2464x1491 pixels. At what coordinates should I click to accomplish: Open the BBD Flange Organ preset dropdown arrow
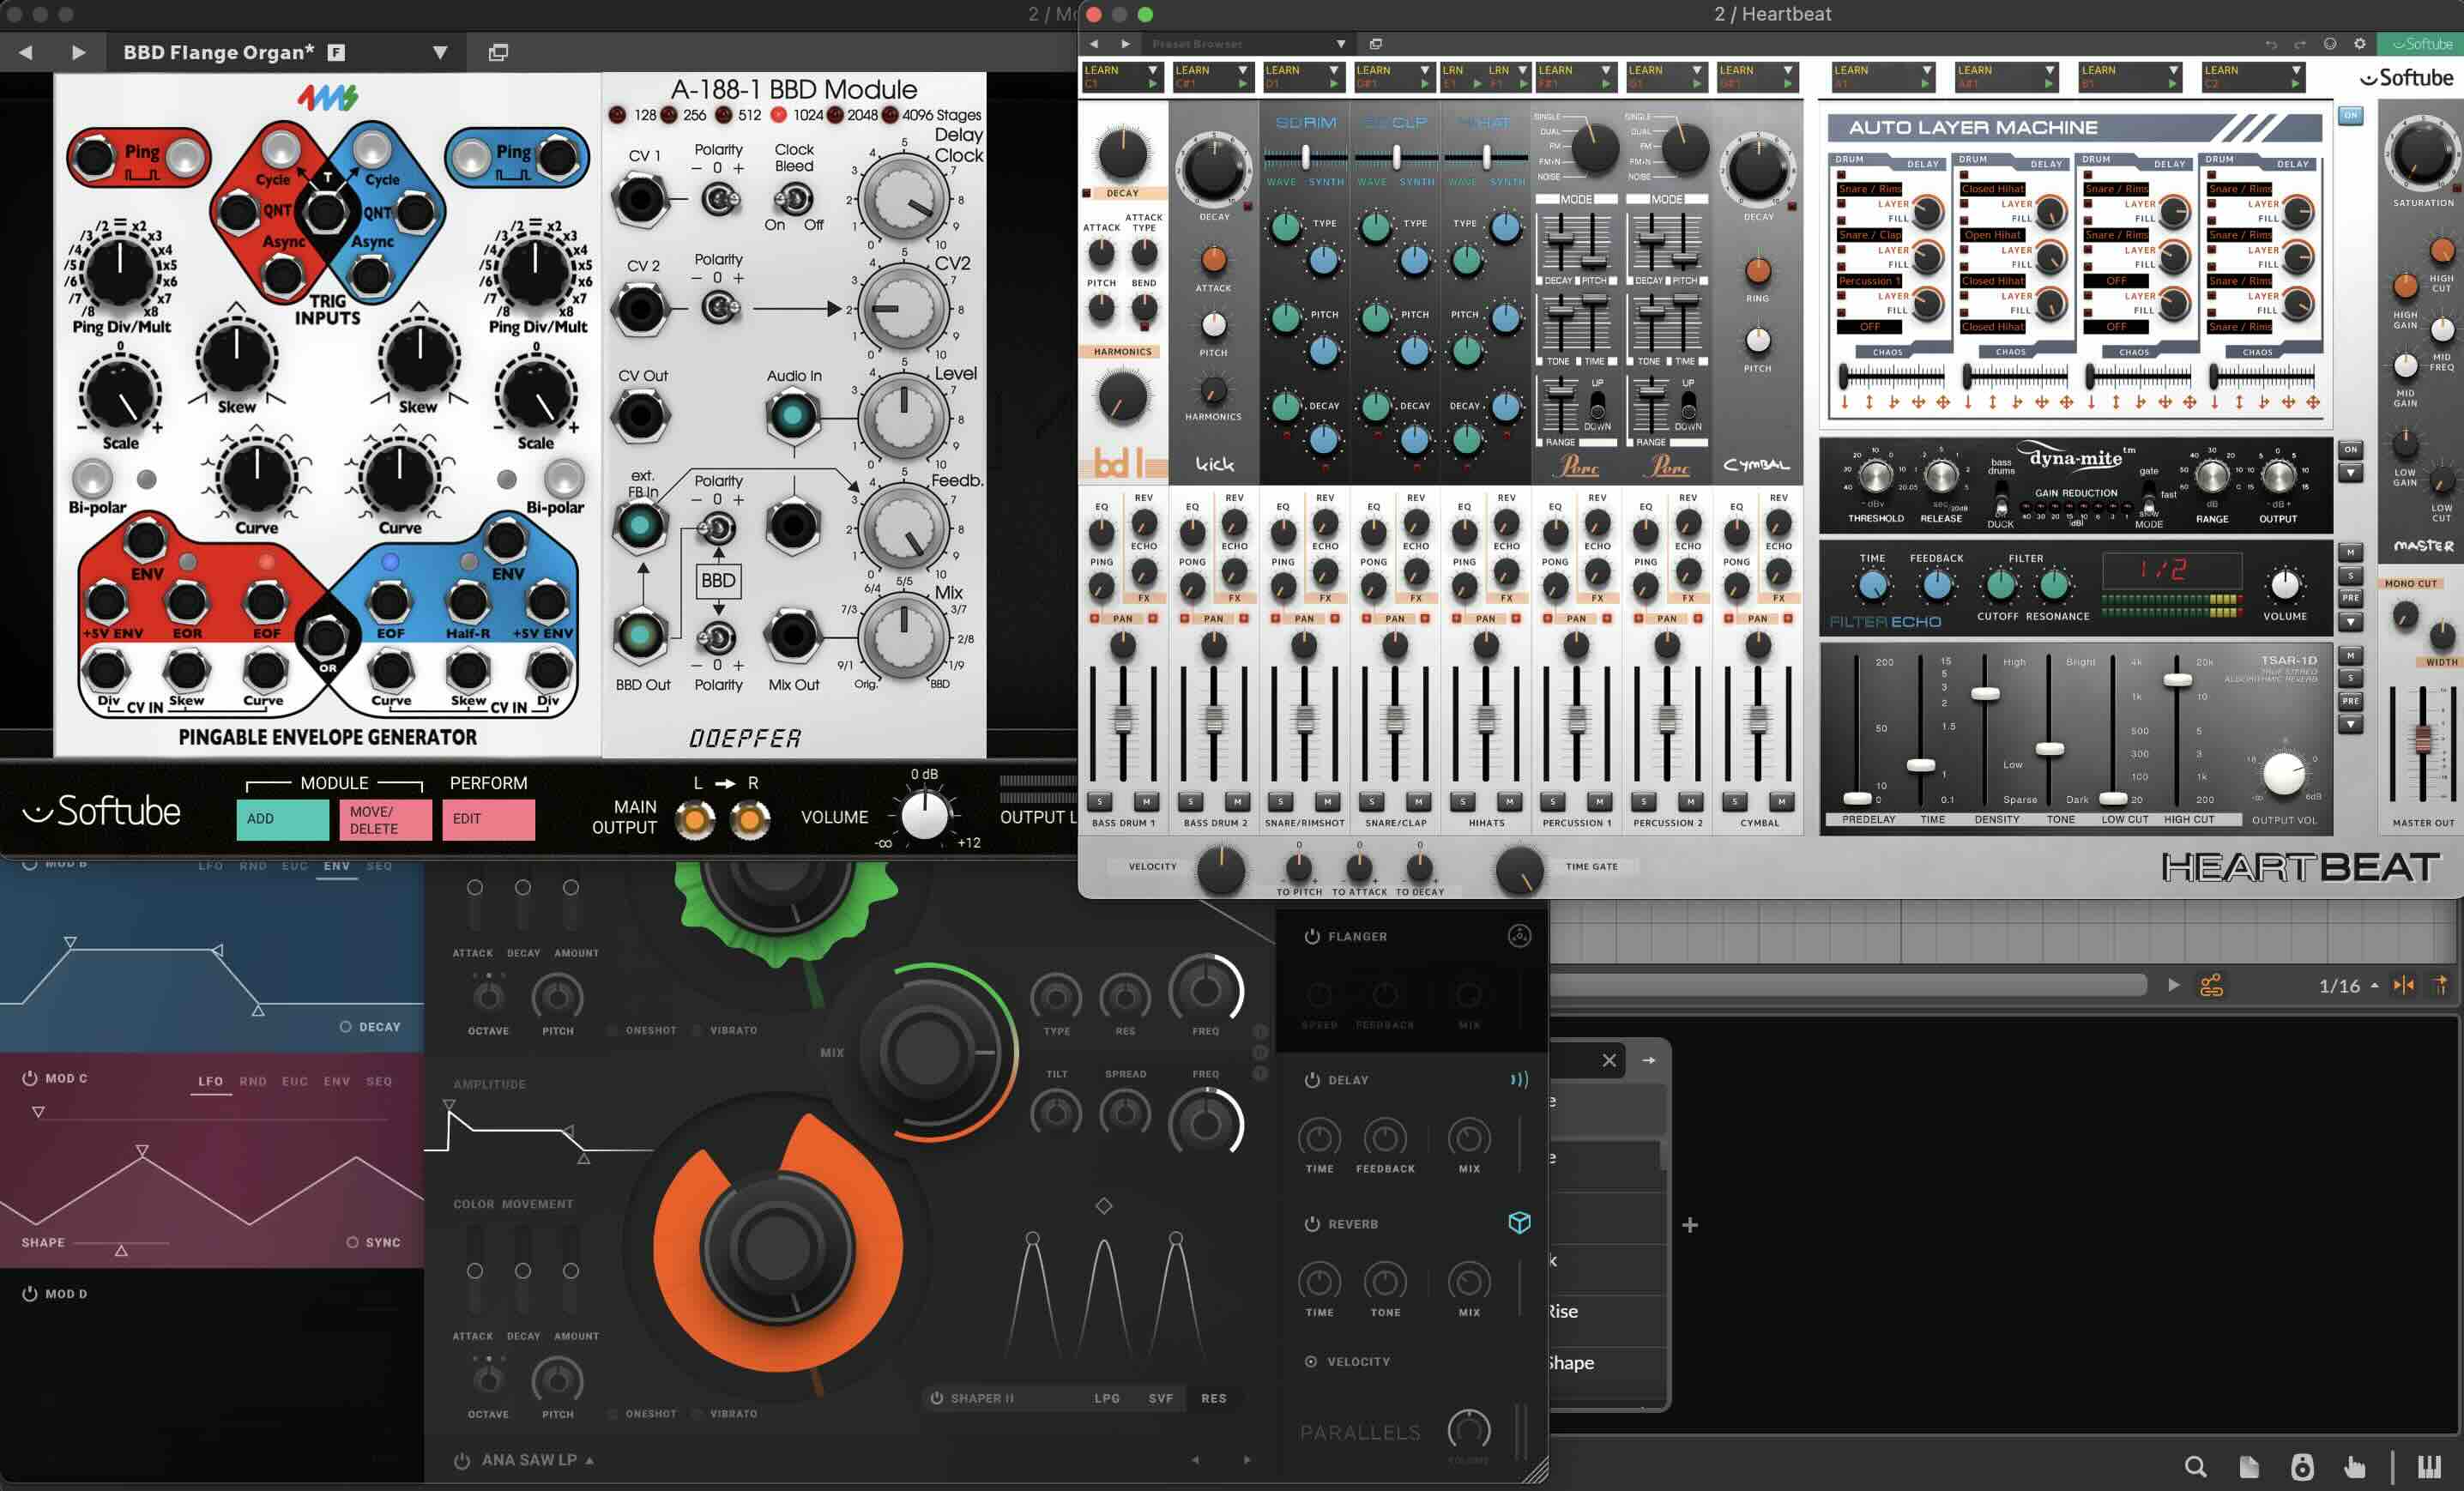[x=440, y=52]
